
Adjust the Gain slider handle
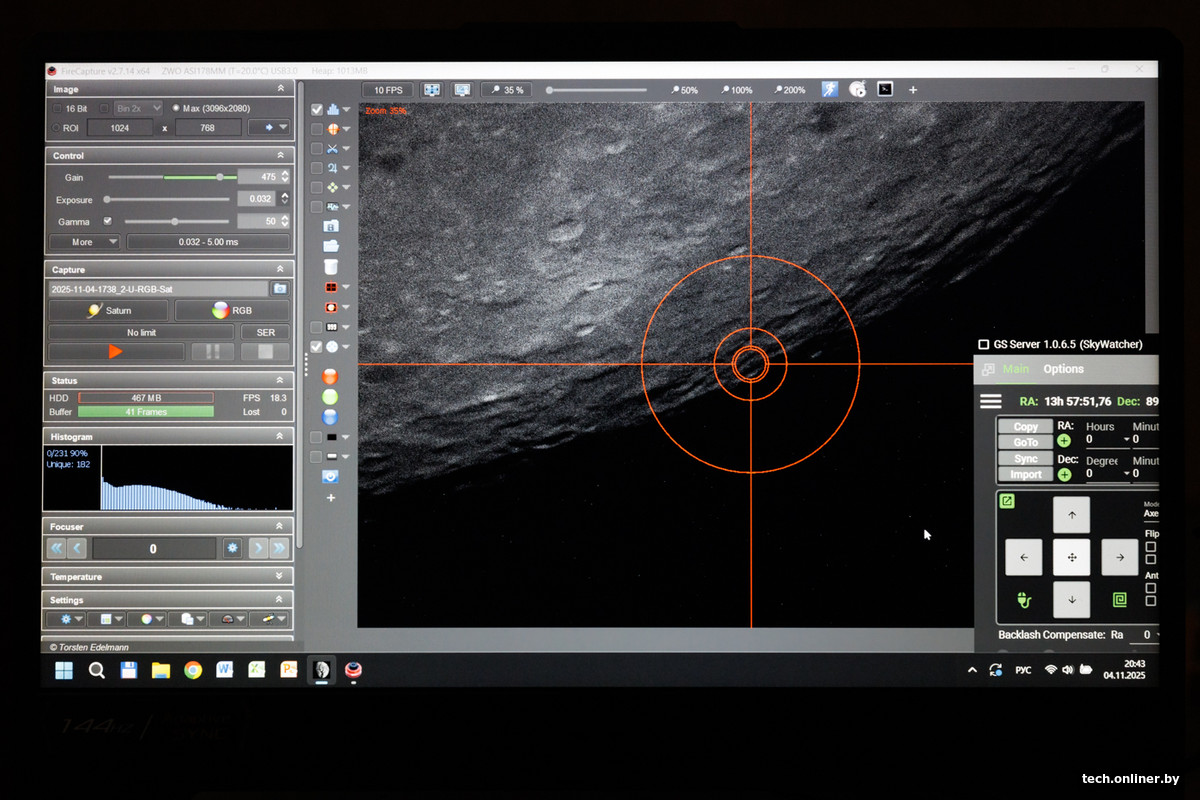click(x=219, y=177)
